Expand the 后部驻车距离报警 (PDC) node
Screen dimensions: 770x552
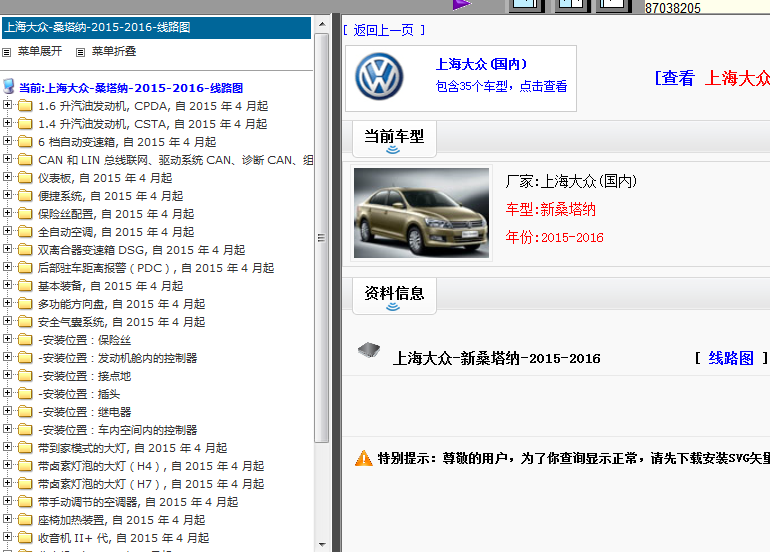click(x=7, y=267)
